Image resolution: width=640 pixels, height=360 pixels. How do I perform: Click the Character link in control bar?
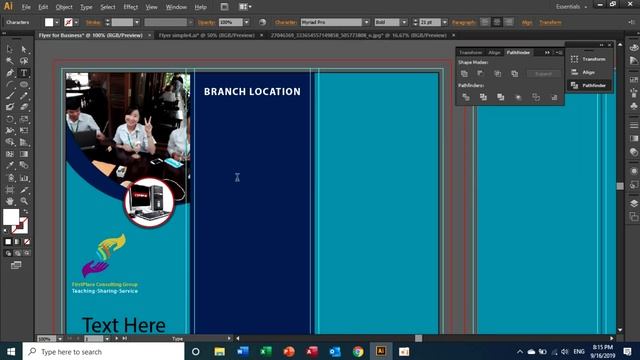pos(286,22)
